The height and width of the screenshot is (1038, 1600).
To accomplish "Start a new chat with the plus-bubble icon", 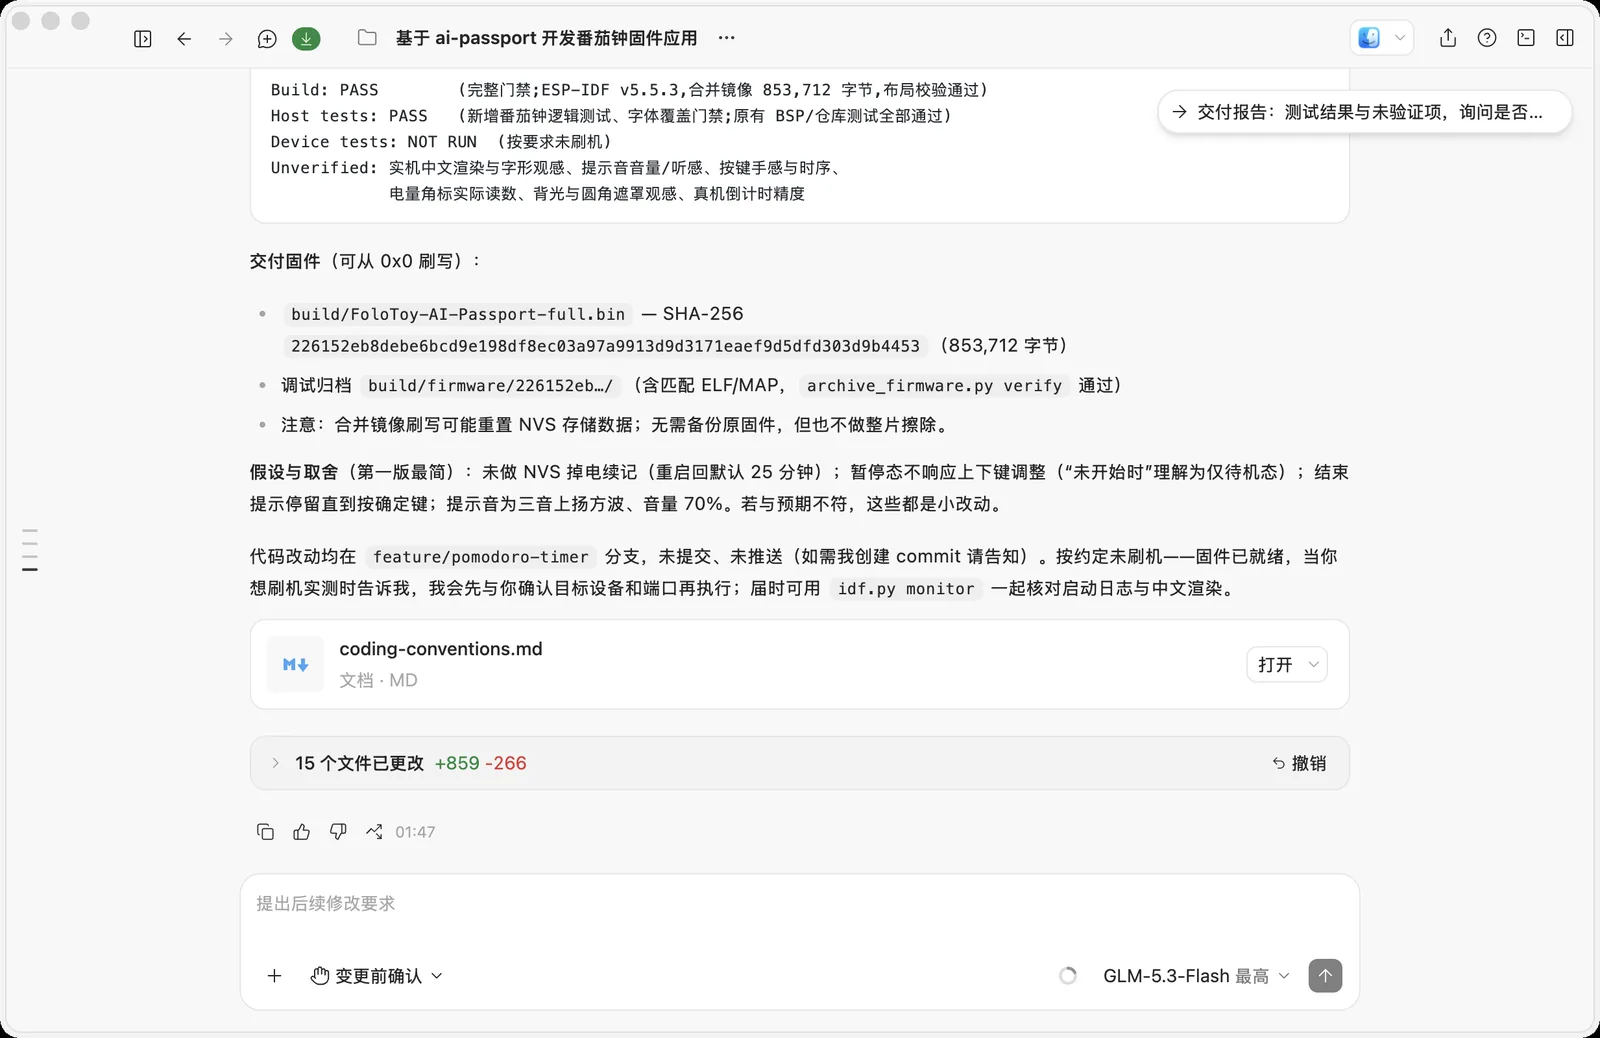I will click(x=267, y=38).
